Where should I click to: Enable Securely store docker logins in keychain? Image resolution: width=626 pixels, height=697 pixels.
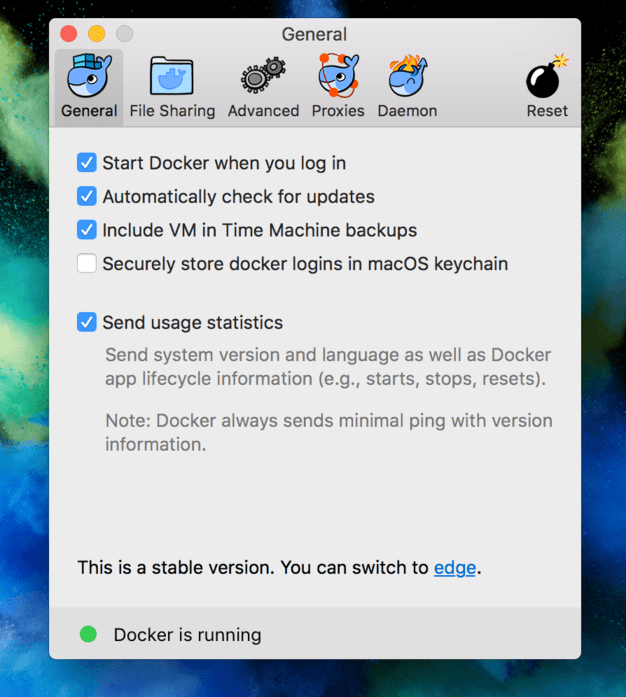tap(87, 263)
